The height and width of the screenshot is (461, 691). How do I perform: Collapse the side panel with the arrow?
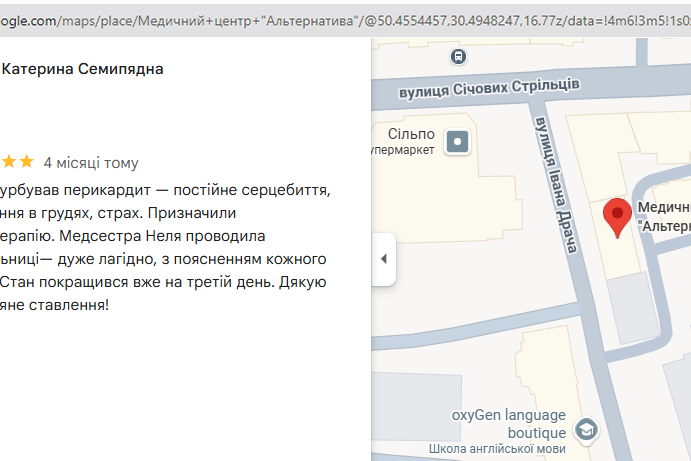383,259
